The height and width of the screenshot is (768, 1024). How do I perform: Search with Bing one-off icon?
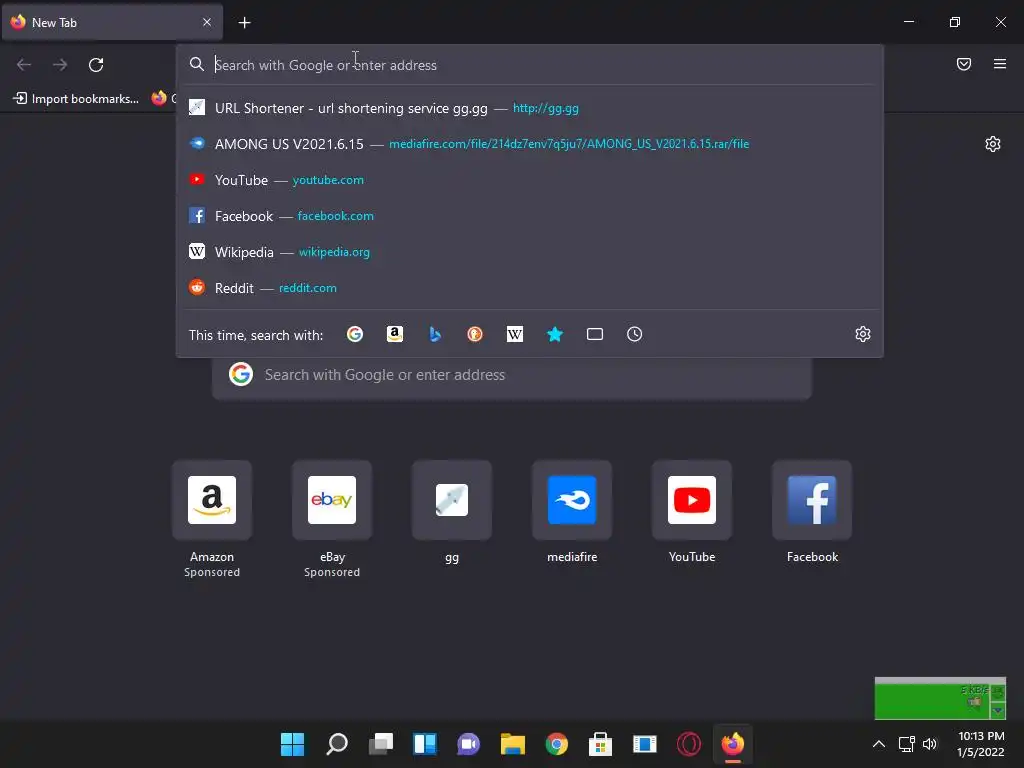[435, 334]
